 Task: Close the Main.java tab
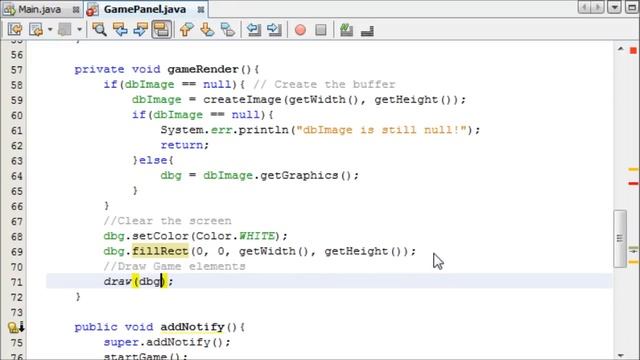coord(76,9)
